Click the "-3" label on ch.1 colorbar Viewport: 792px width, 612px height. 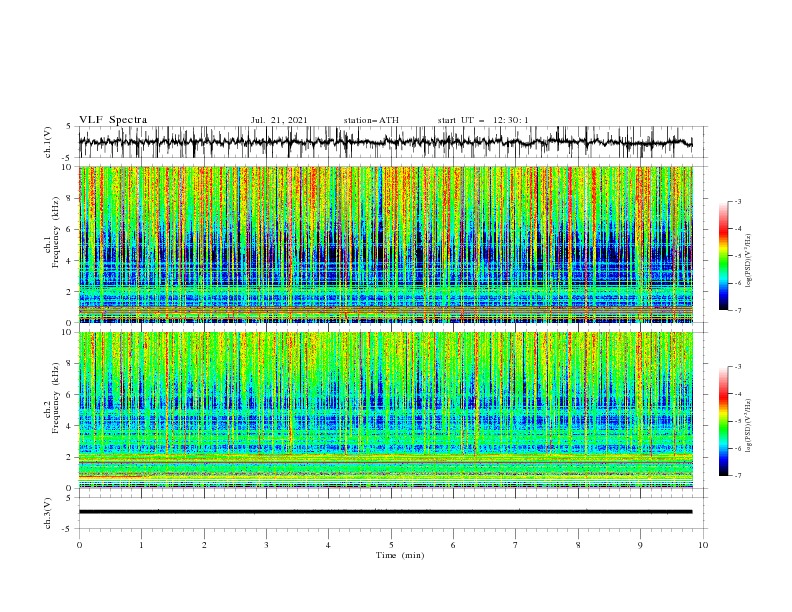[738, 201]
